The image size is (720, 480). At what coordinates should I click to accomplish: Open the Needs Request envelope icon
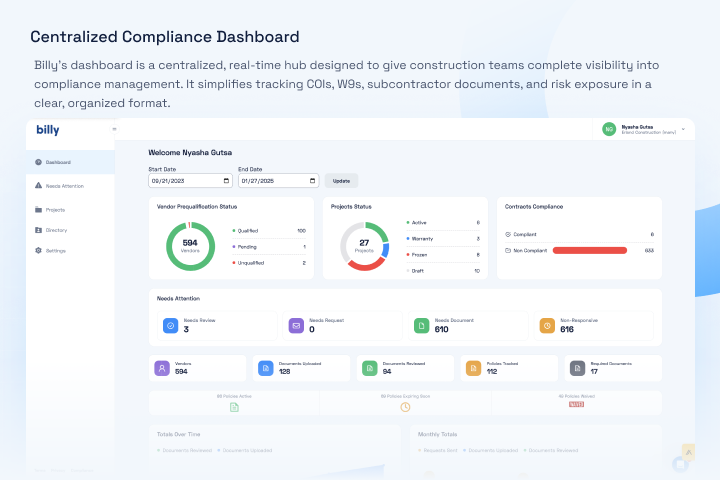coord(296,326)
